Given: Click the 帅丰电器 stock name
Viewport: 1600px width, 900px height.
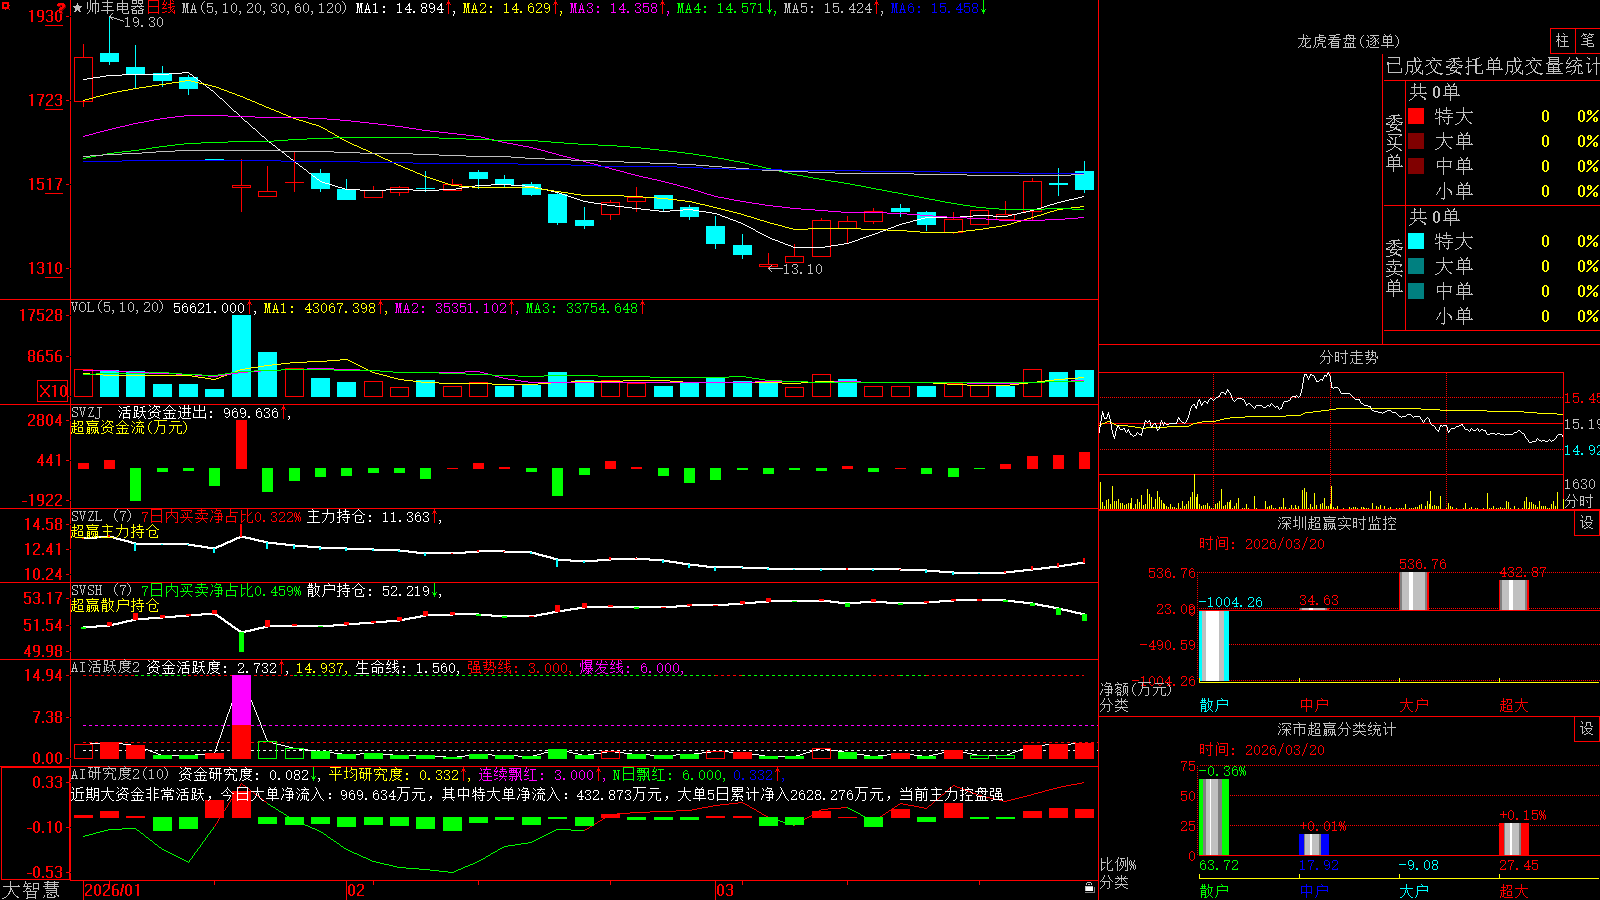Looking at the screenshot, I should tap(115, 8).
